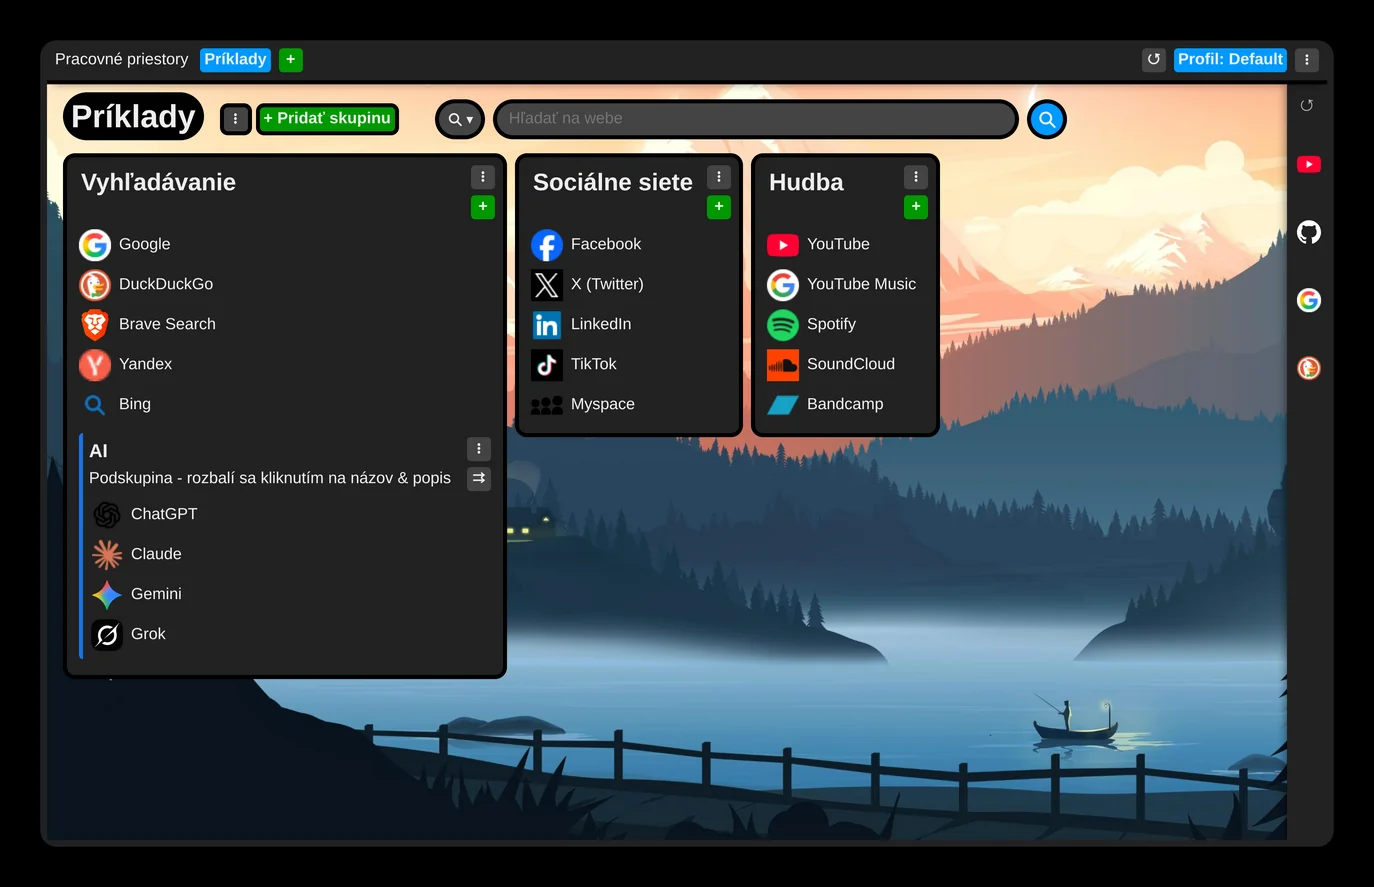This screenshot has width=1374, height=887.
Task: Add a link to the Vyhľadávanie group
Action: coord(483,207)
